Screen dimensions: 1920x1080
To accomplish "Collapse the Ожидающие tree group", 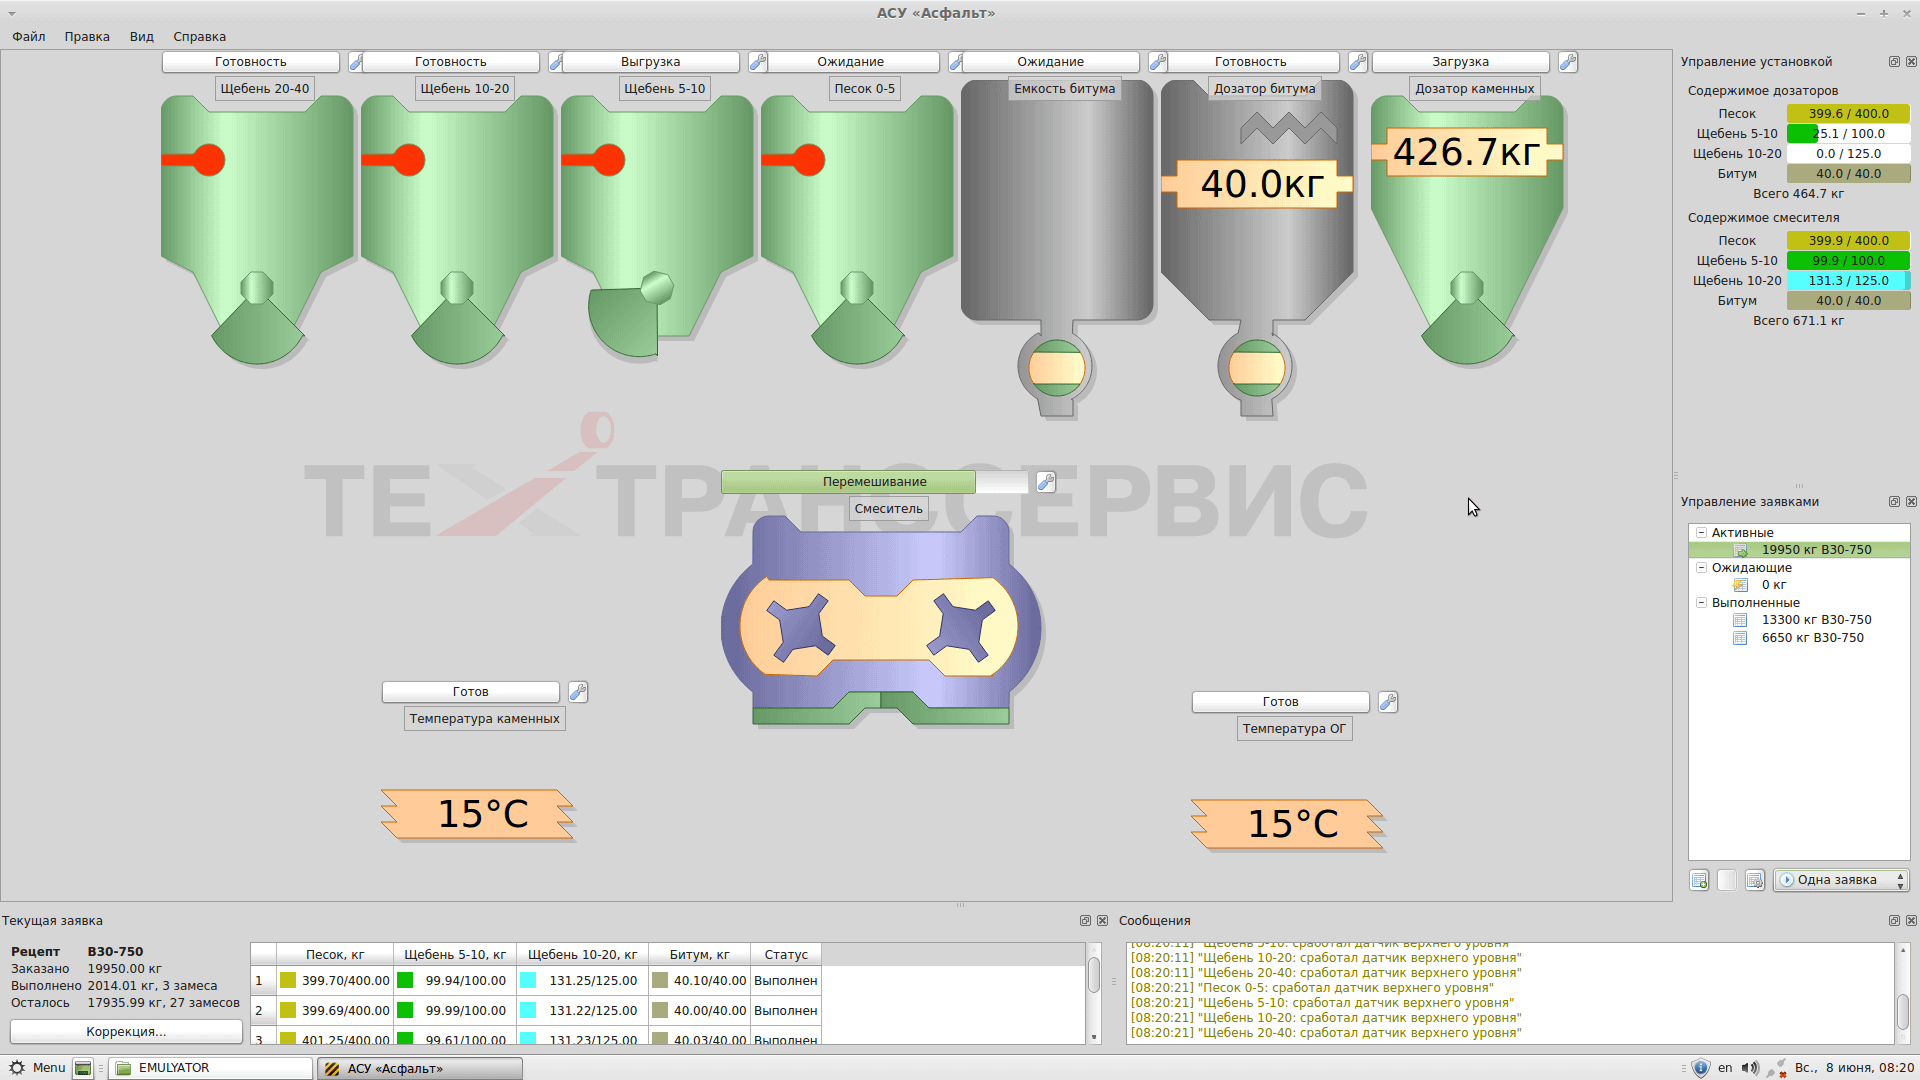I will click(x=1700, y=567).
